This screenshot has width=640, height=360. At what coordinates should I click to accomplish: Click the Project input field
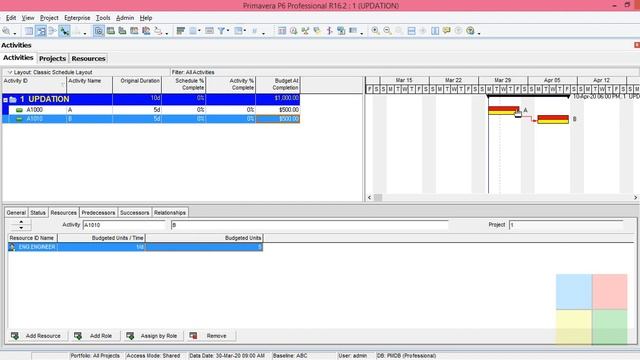coord(566,225)
